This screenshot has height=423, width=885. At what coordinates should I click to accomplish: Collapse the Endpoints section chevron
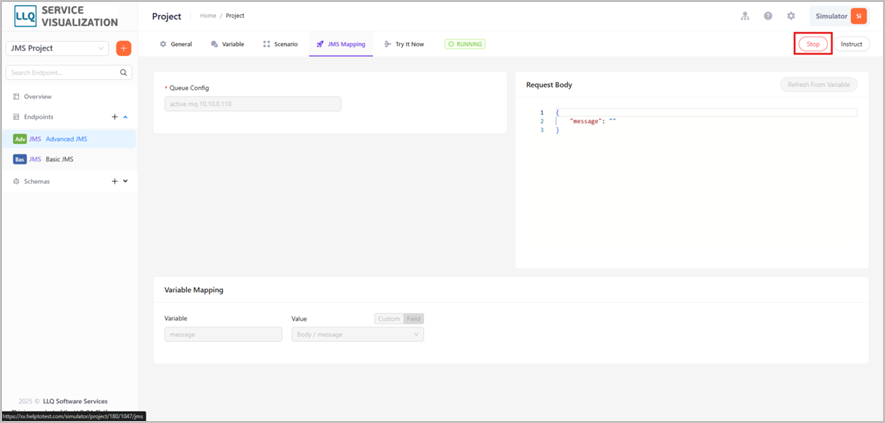pyautogui.click(x=125, y=117)
